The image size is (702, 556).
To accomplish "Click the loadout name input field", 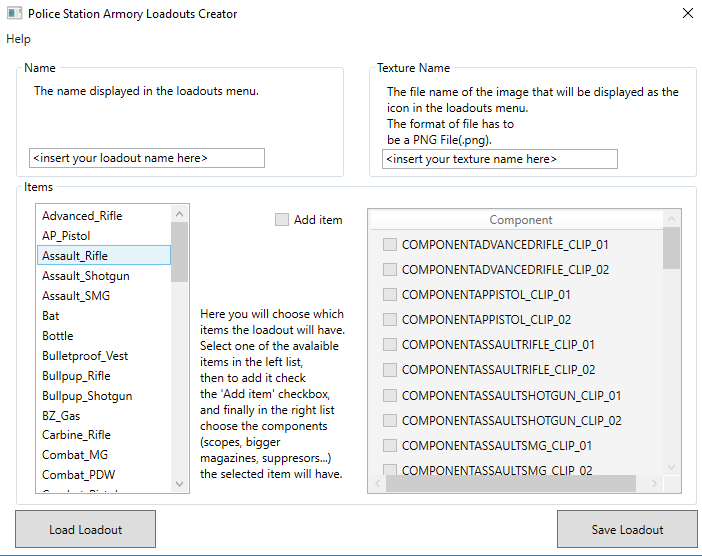I will 147,158.
